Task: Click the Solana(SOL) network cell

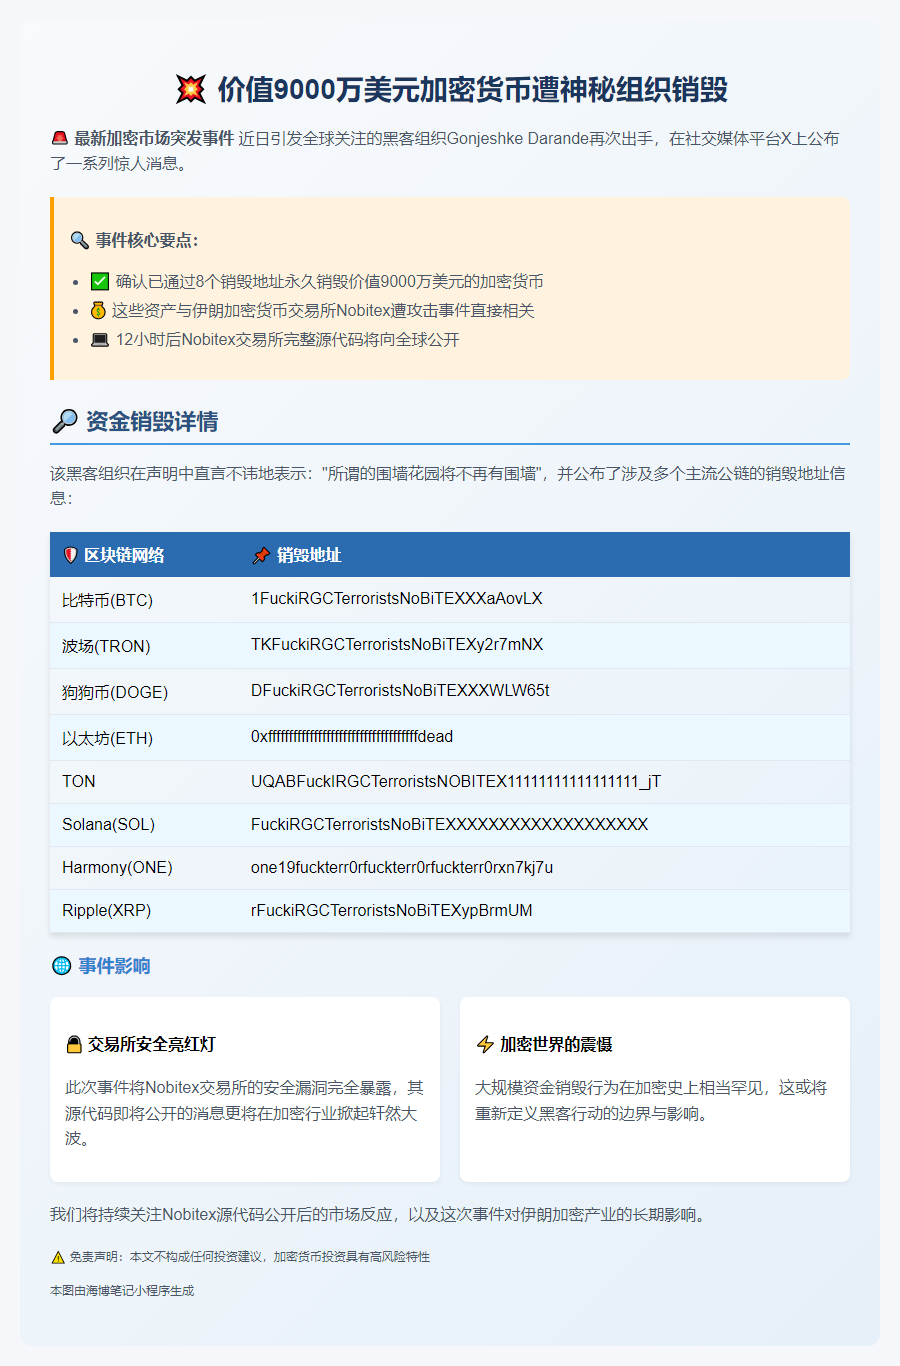Action: coord(108,825)
